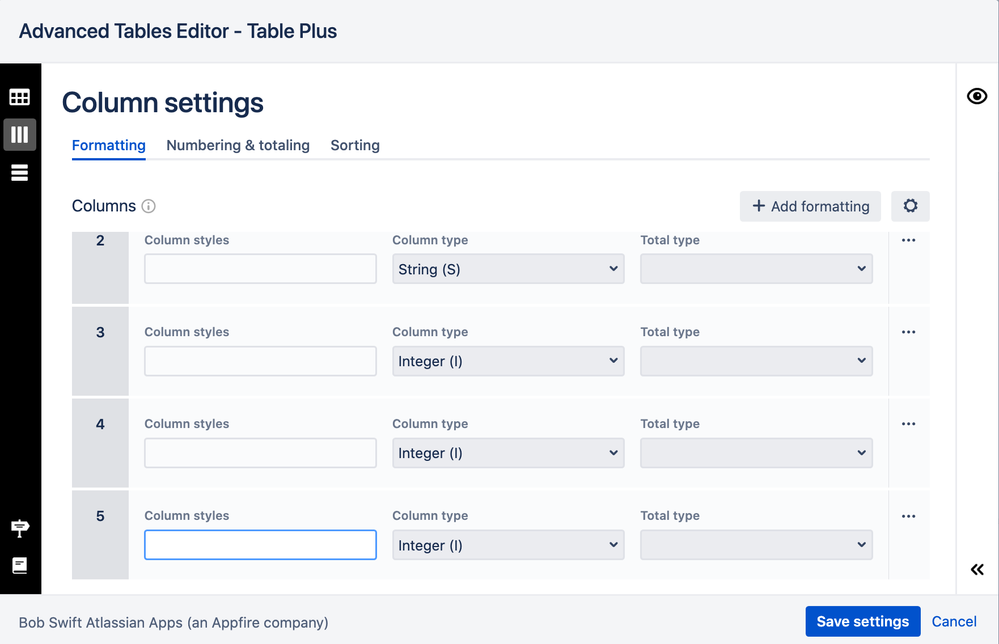Click the Cancel link
Image resolution: width=999 pixels, height=644 pixels.
954,621
